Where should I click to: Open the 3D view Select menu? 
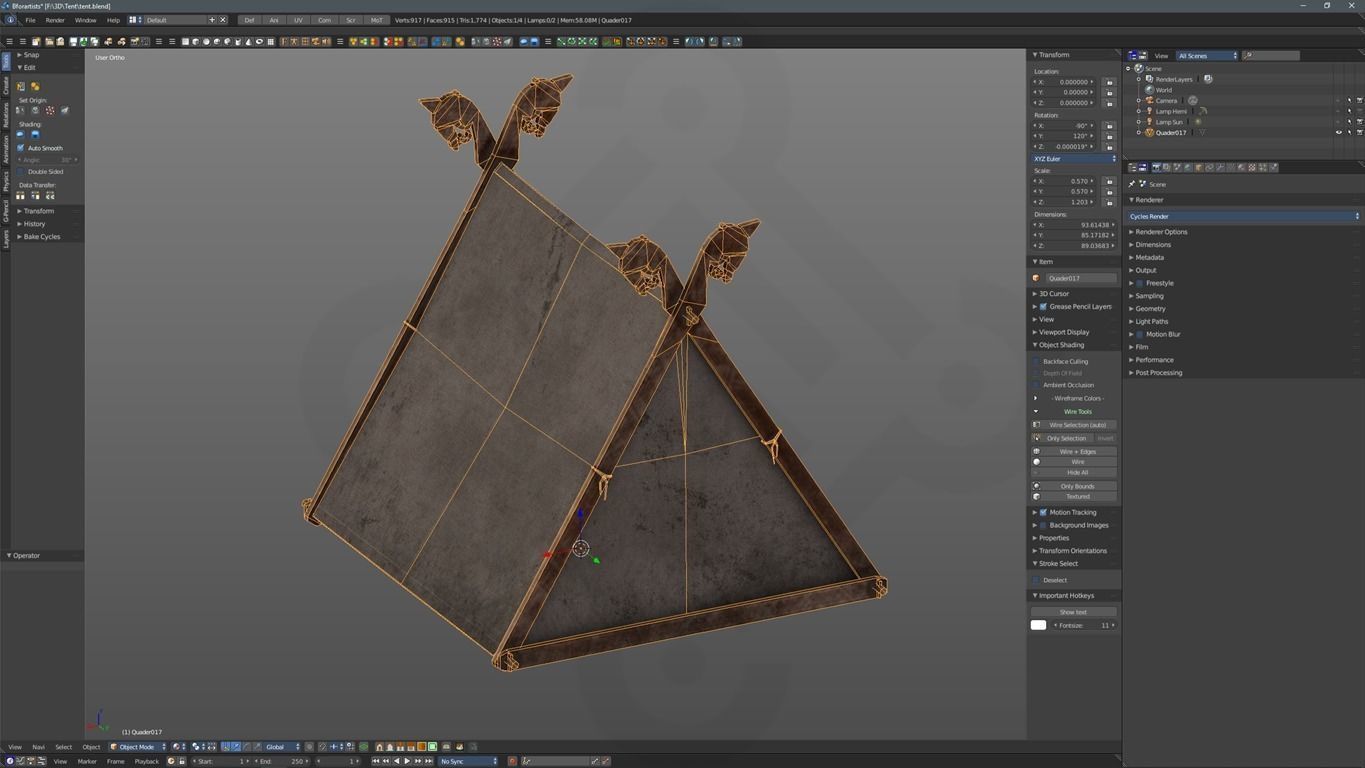[x=63, y=747]
